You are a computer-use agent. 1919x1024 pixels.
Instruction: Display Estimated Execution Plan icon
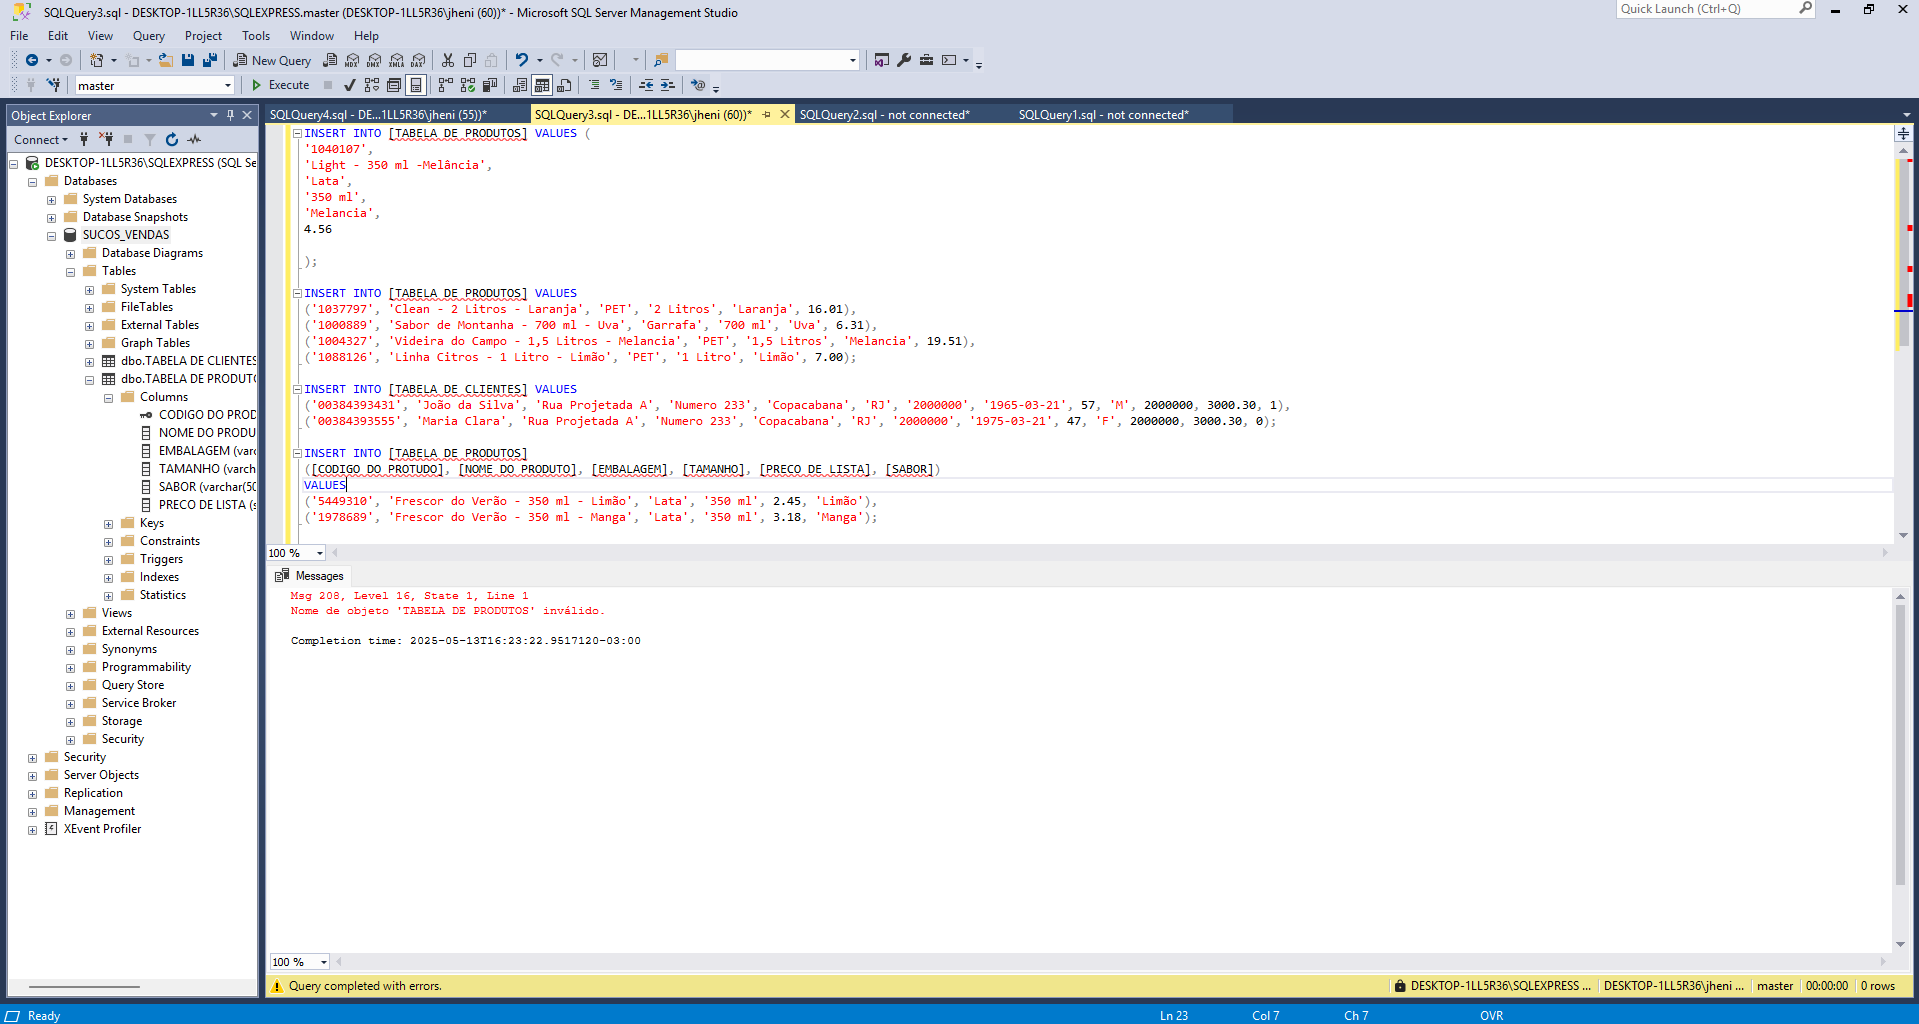[x=372, y=85]
